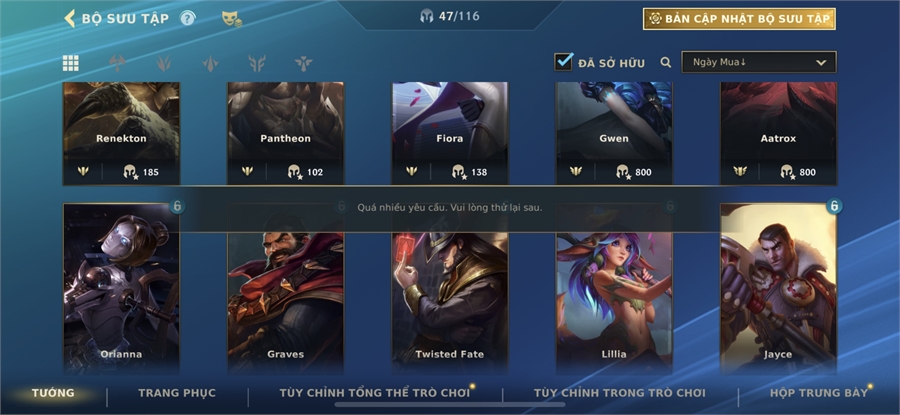Filter by the second role icon after the grid
Screen dimensions: 900x415
[x=164, y=63]
